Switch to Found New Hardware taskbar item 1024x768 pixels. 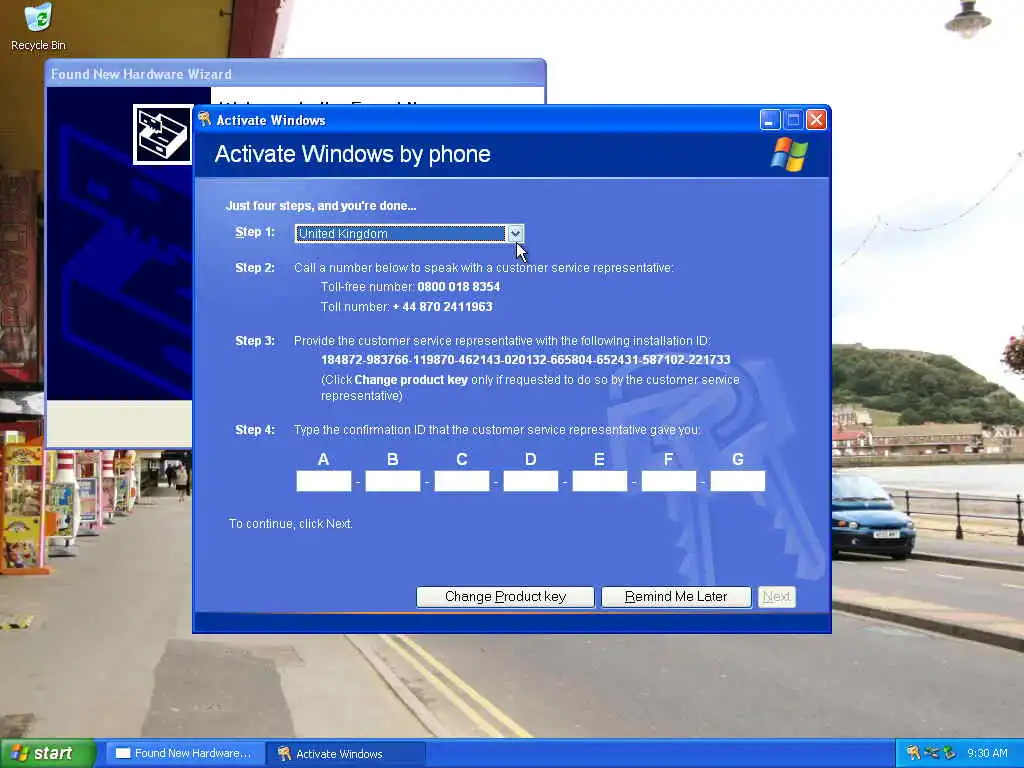tap(184, 753)
